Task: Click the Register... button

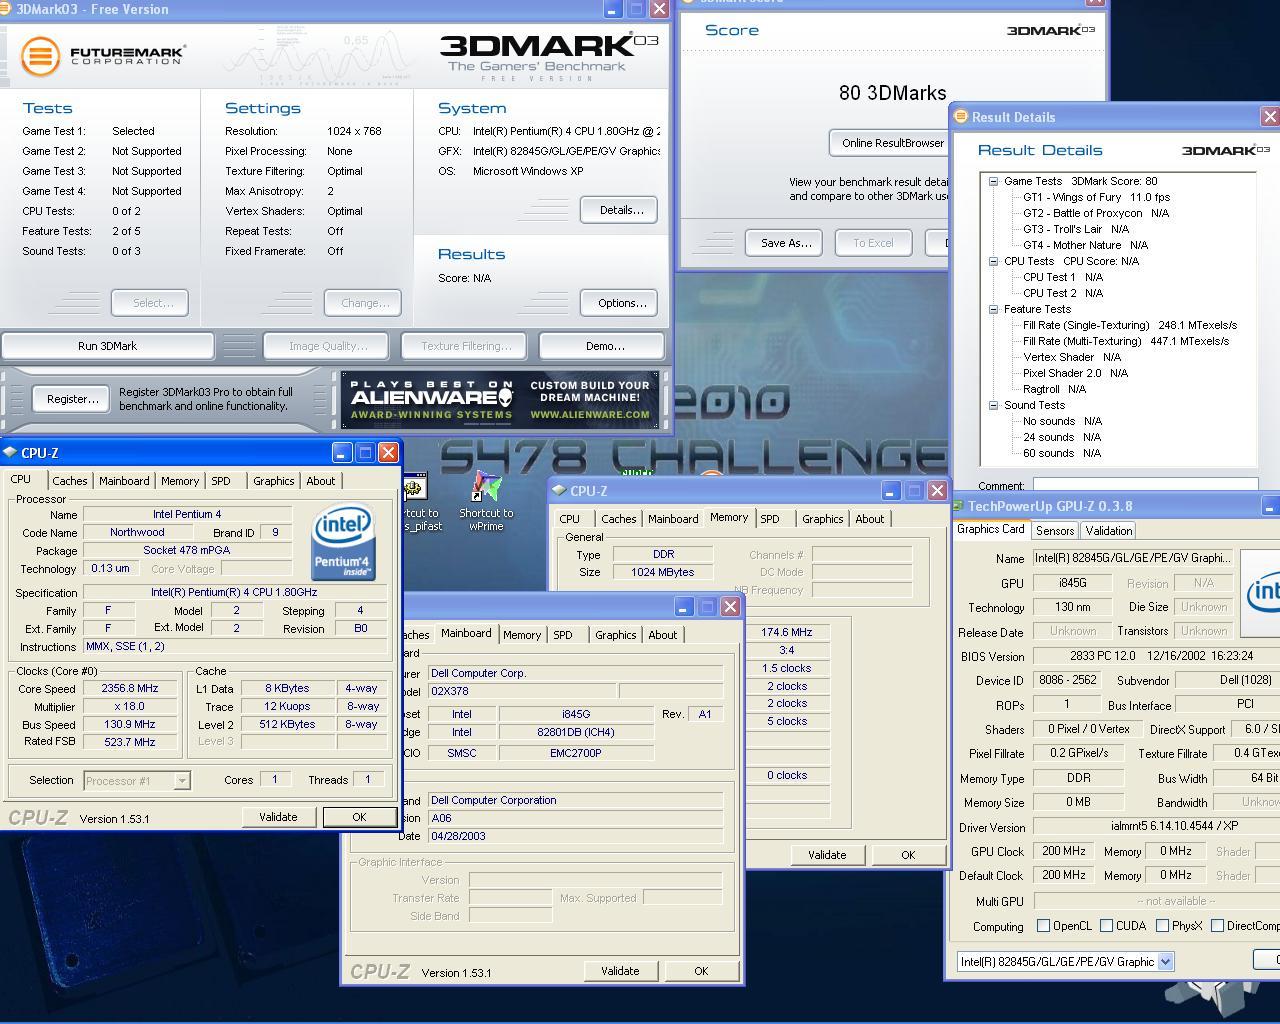Action: pyautogui.click(x=72, y=399)
